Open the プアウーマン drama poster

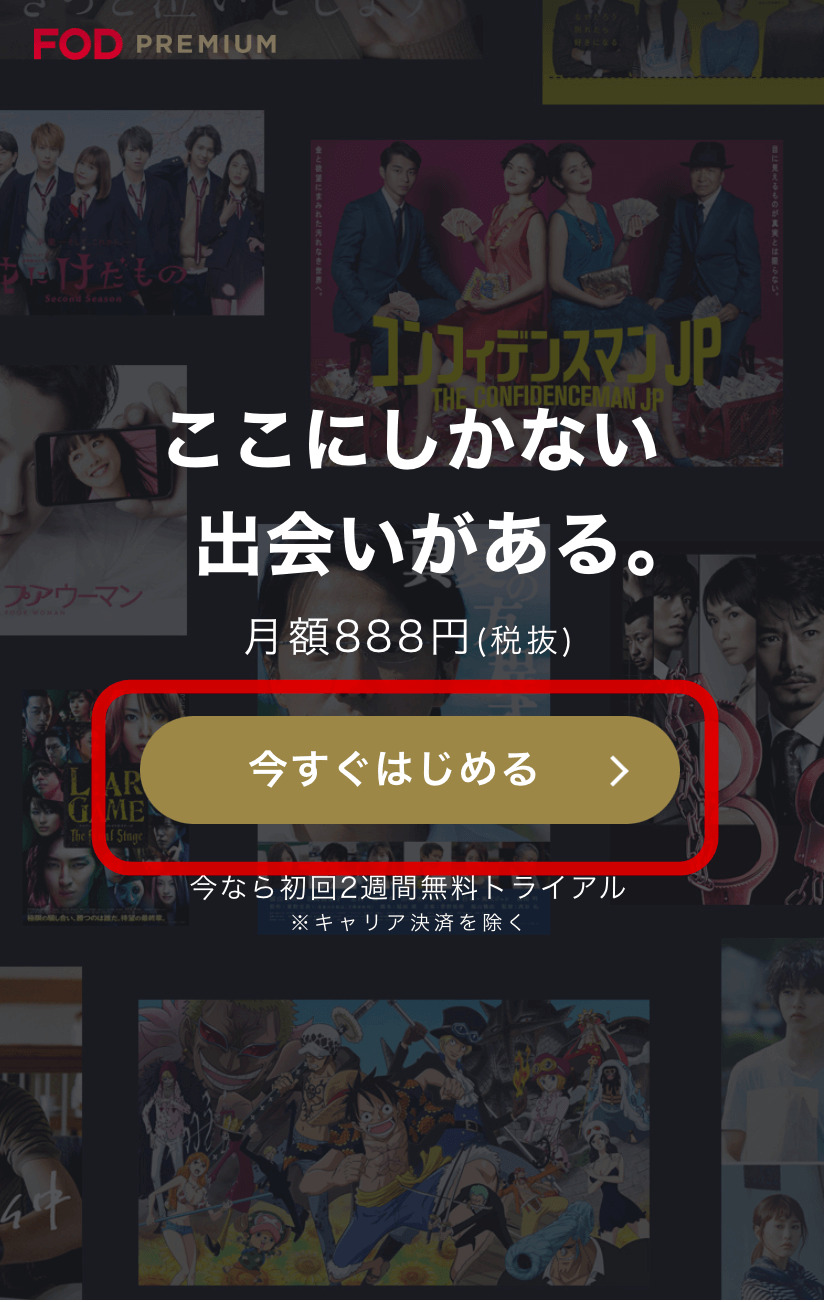[x=93, y=499]
